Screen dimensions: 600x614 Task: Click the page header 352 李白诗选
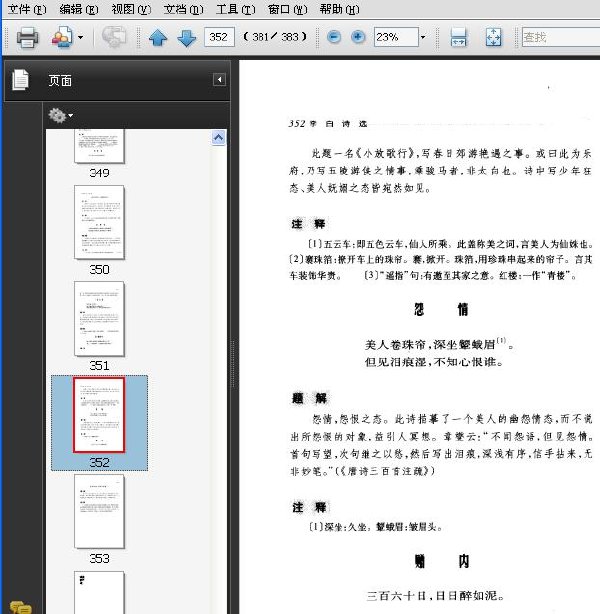click(x=328, y=124)
